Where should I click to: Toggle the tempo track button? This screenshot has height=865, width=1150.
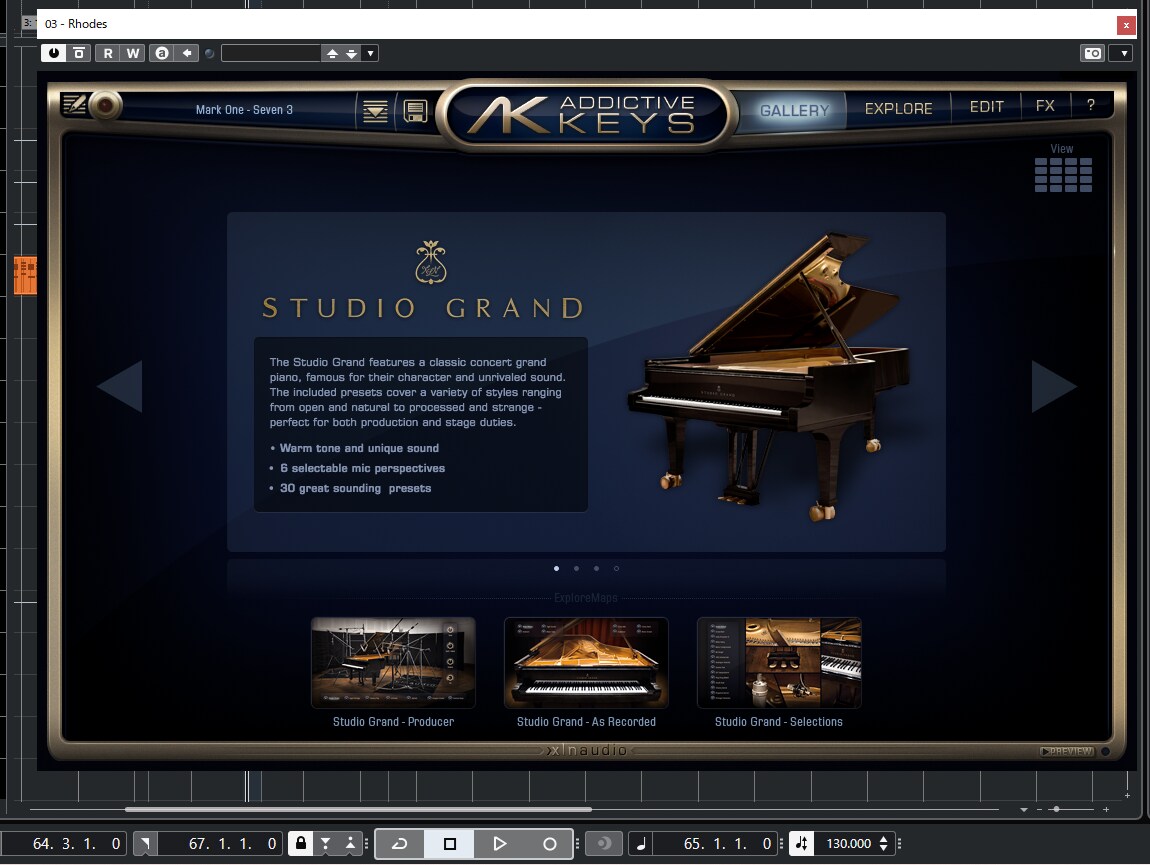[802, 844]
